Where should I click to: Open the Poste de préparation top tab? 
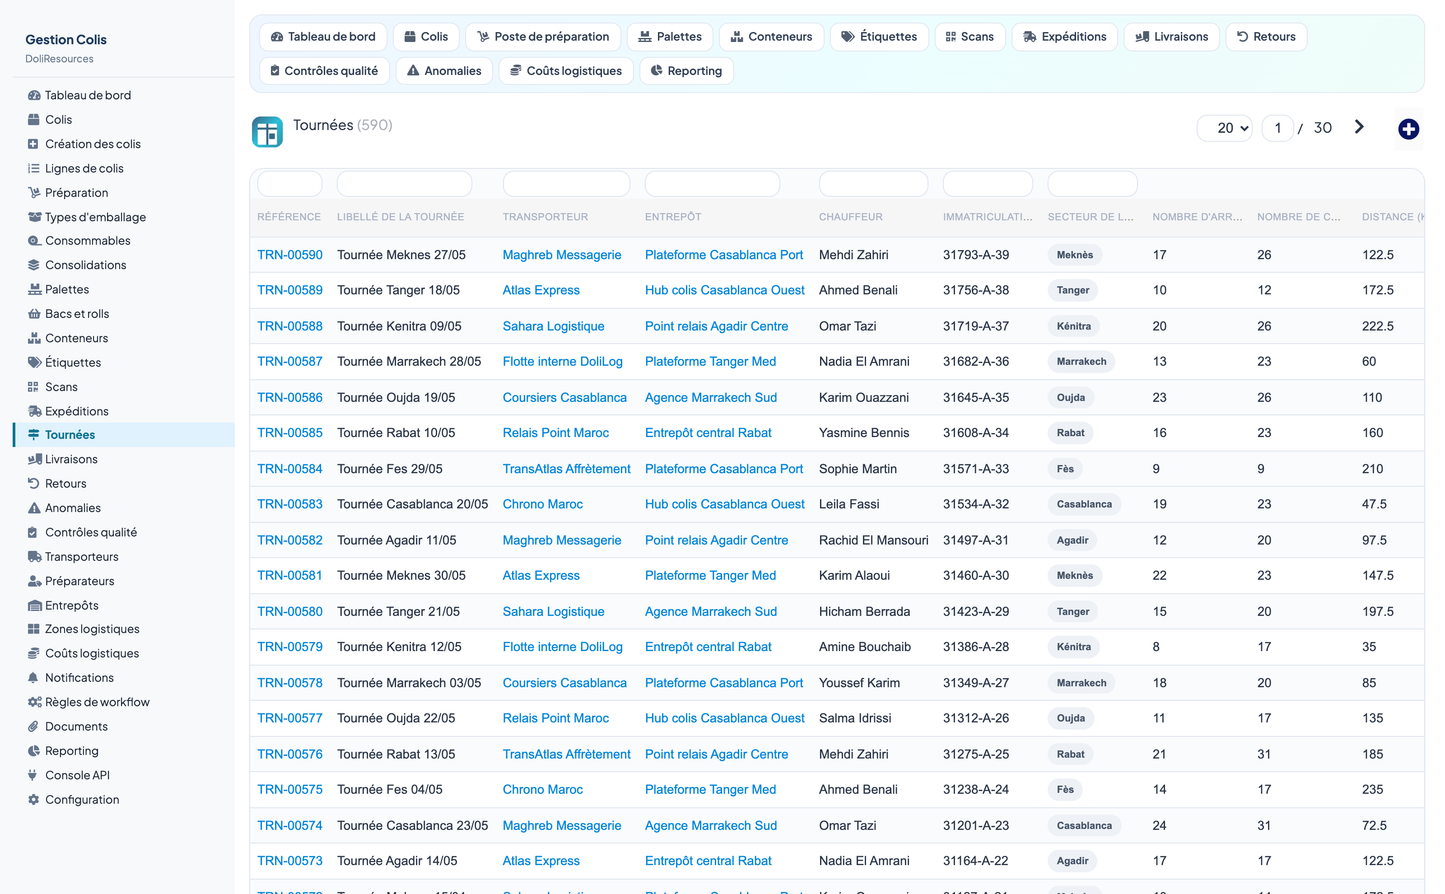[543, 37]
